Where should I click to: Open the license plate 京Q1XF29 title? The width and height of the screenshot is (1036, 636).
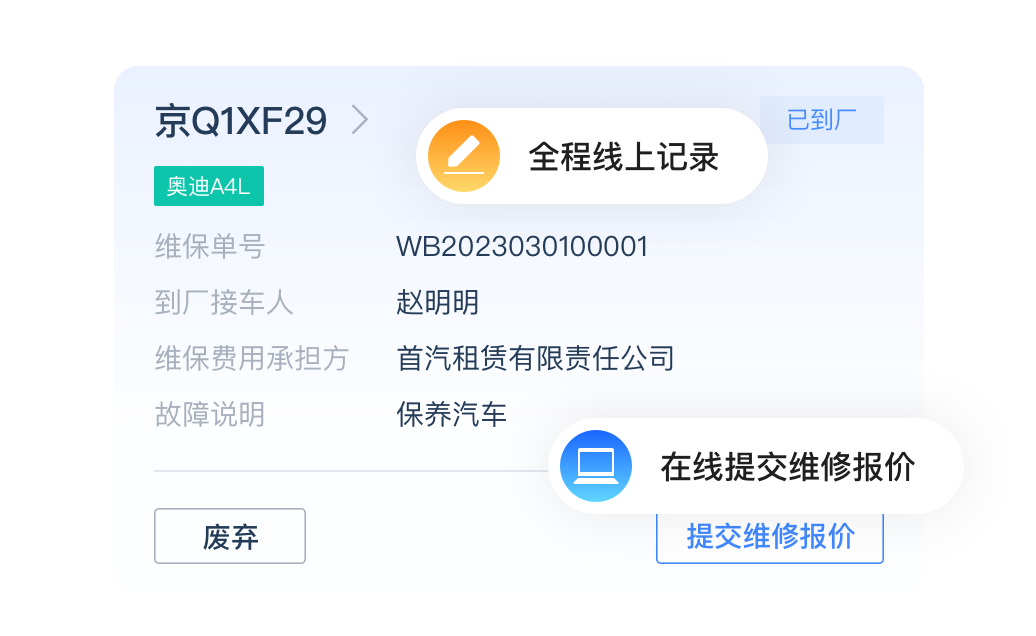241,122
